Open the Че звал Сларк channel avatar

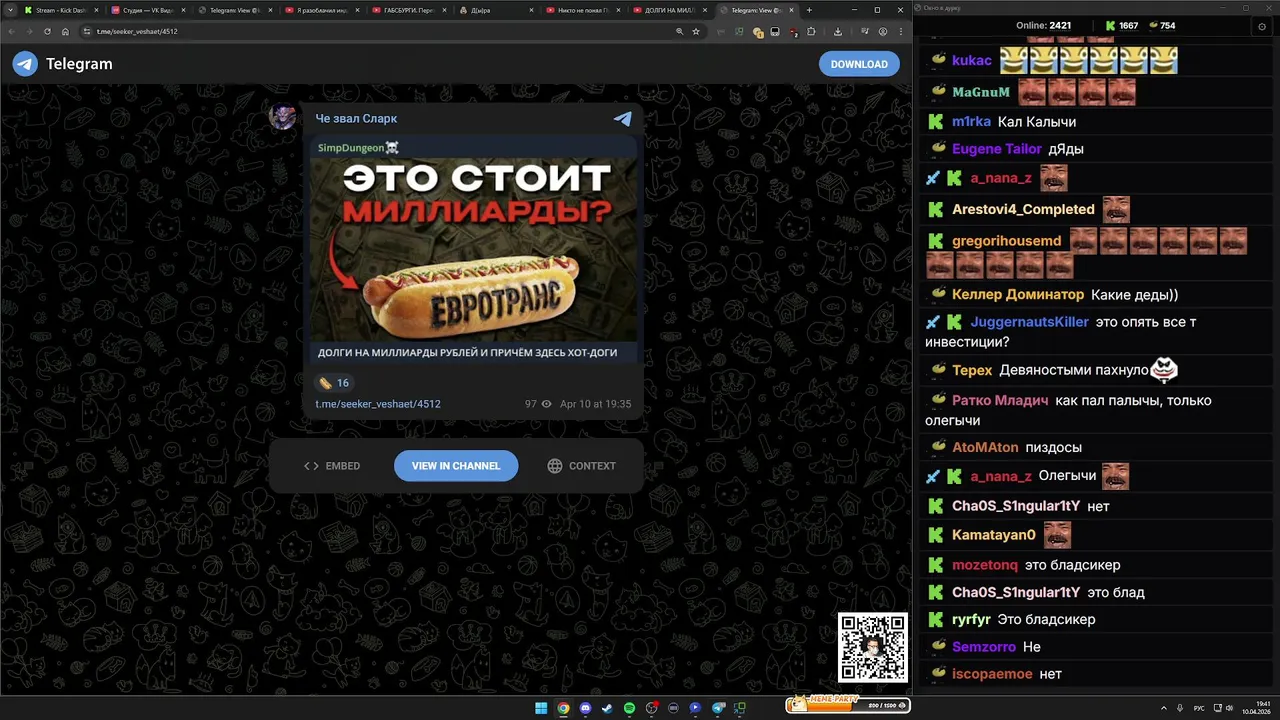click(x=283, y=116)
